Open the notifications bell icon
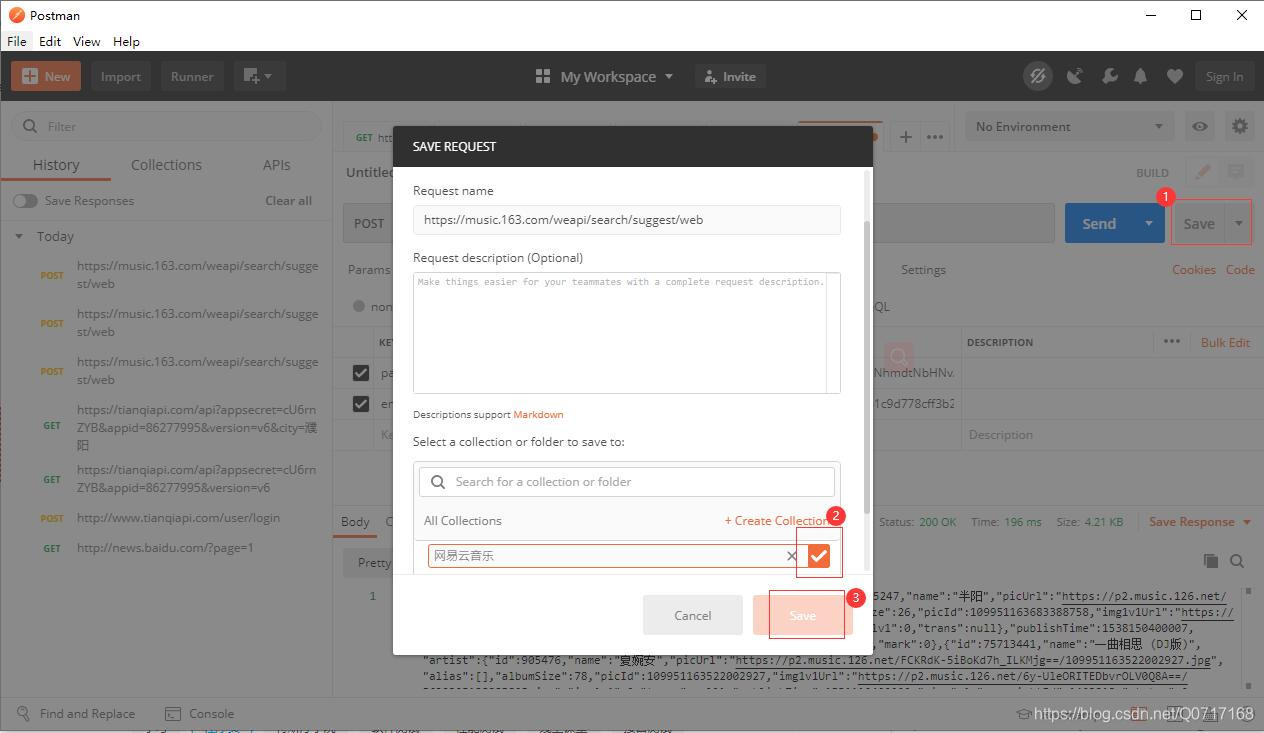Viewport: 1264px width, 733px height. coord(1140,76)
